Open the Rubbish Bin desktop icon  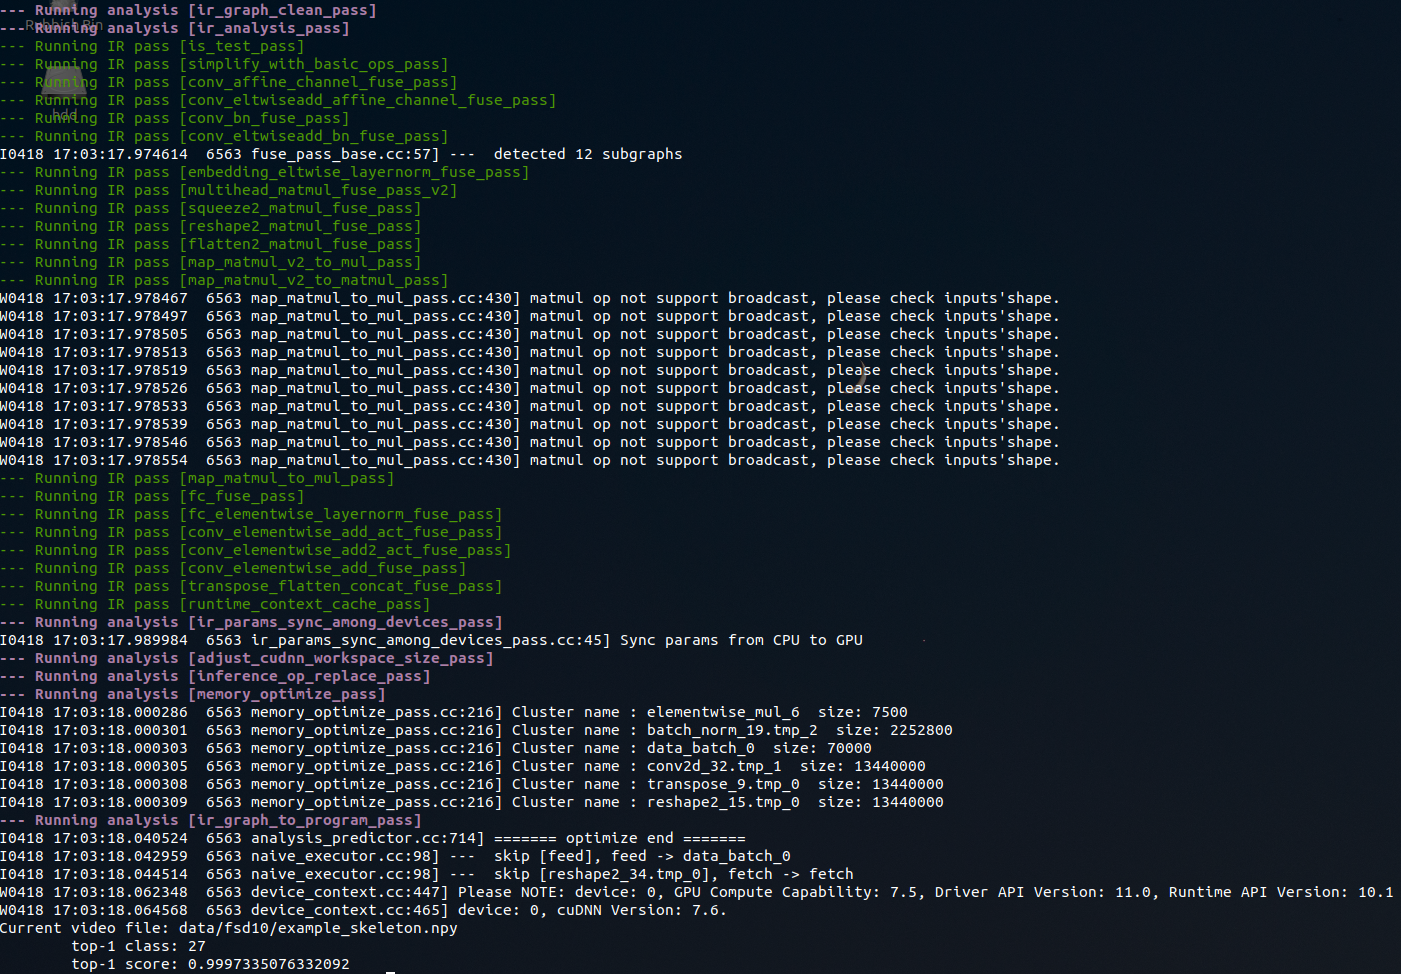63,15
